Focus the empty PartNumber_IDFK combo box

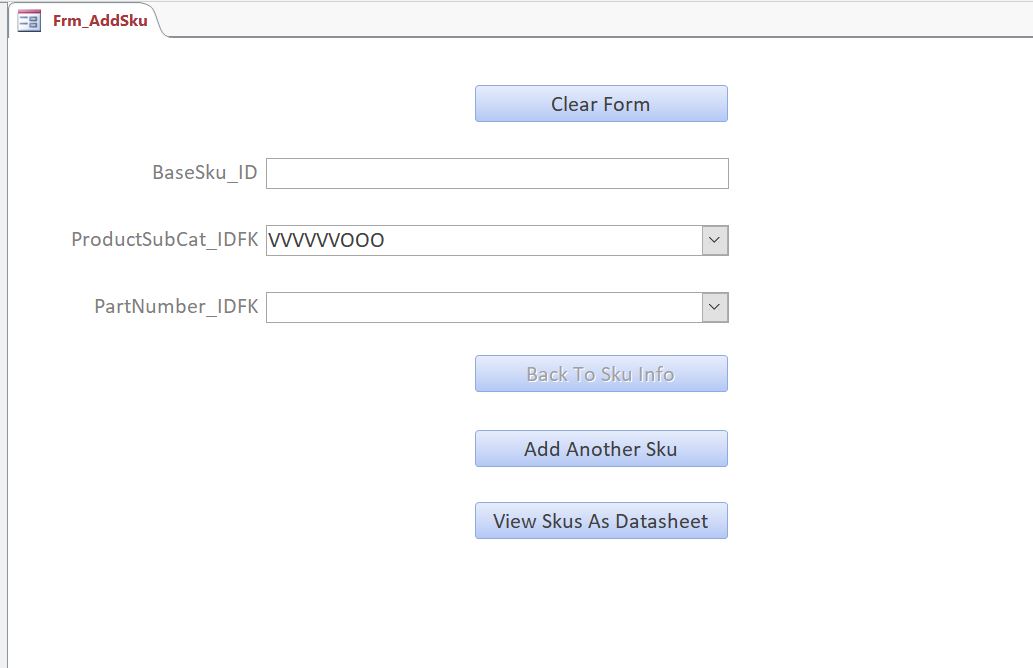[485, 307]
